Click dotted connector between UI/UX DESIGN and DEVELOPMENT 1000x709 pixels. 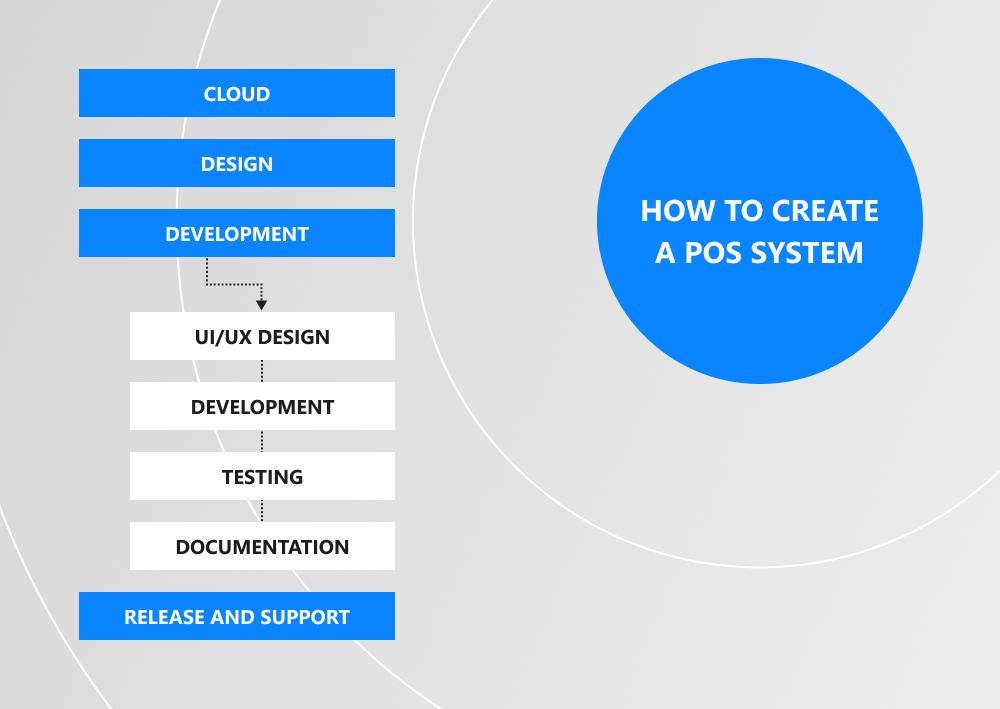262,371
